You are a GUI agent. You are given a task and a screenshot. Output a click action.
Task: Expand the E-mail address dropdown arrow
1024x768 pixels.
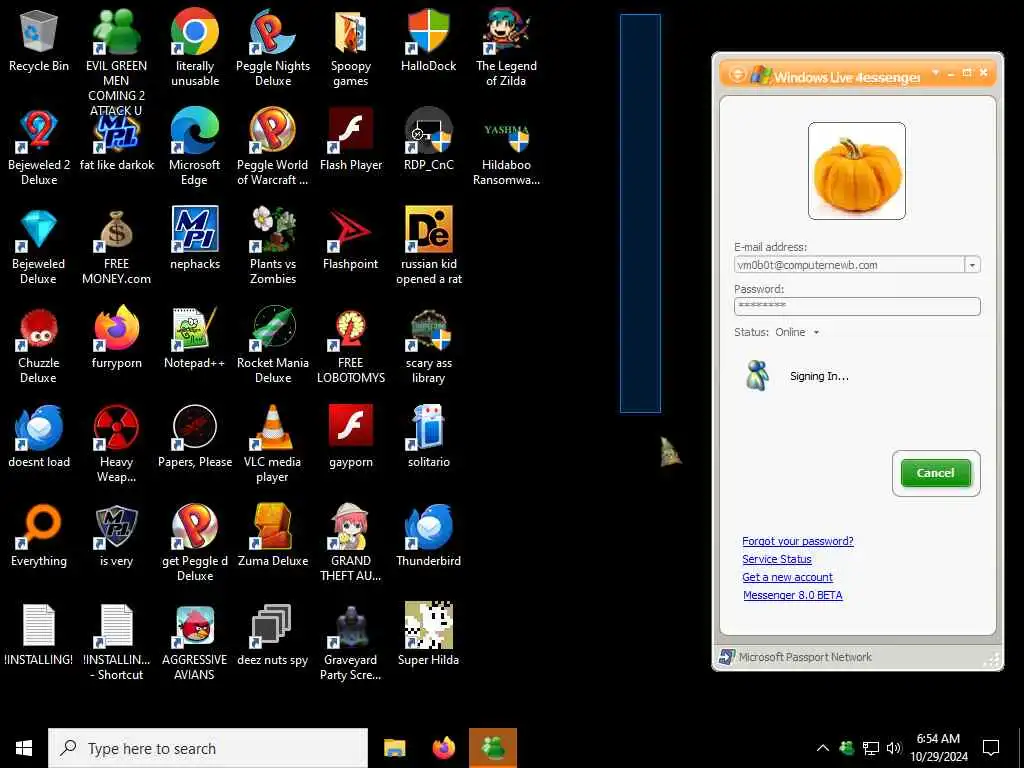point(972,265)
